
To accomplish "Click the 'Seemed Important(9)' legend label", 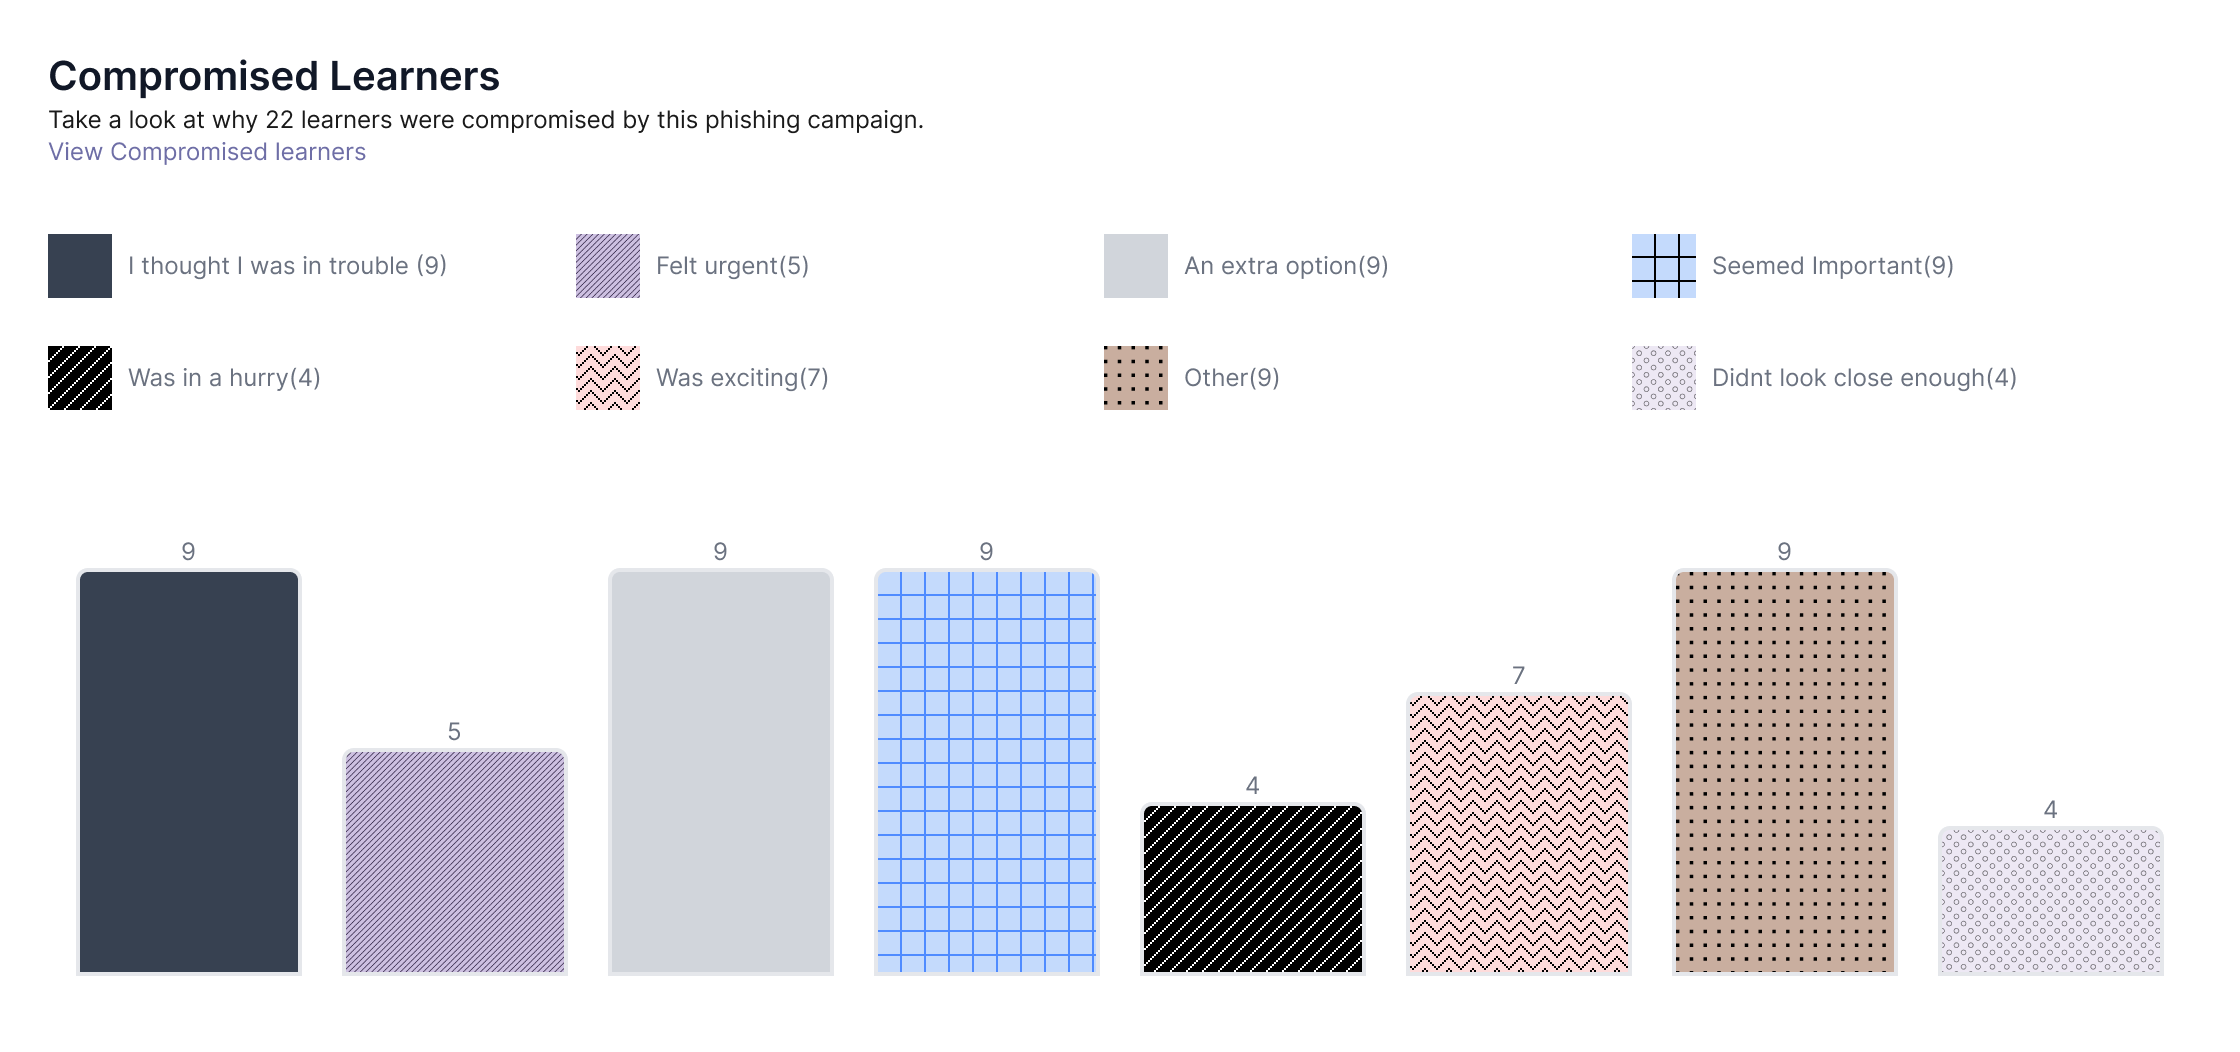I will (1833, 266).
